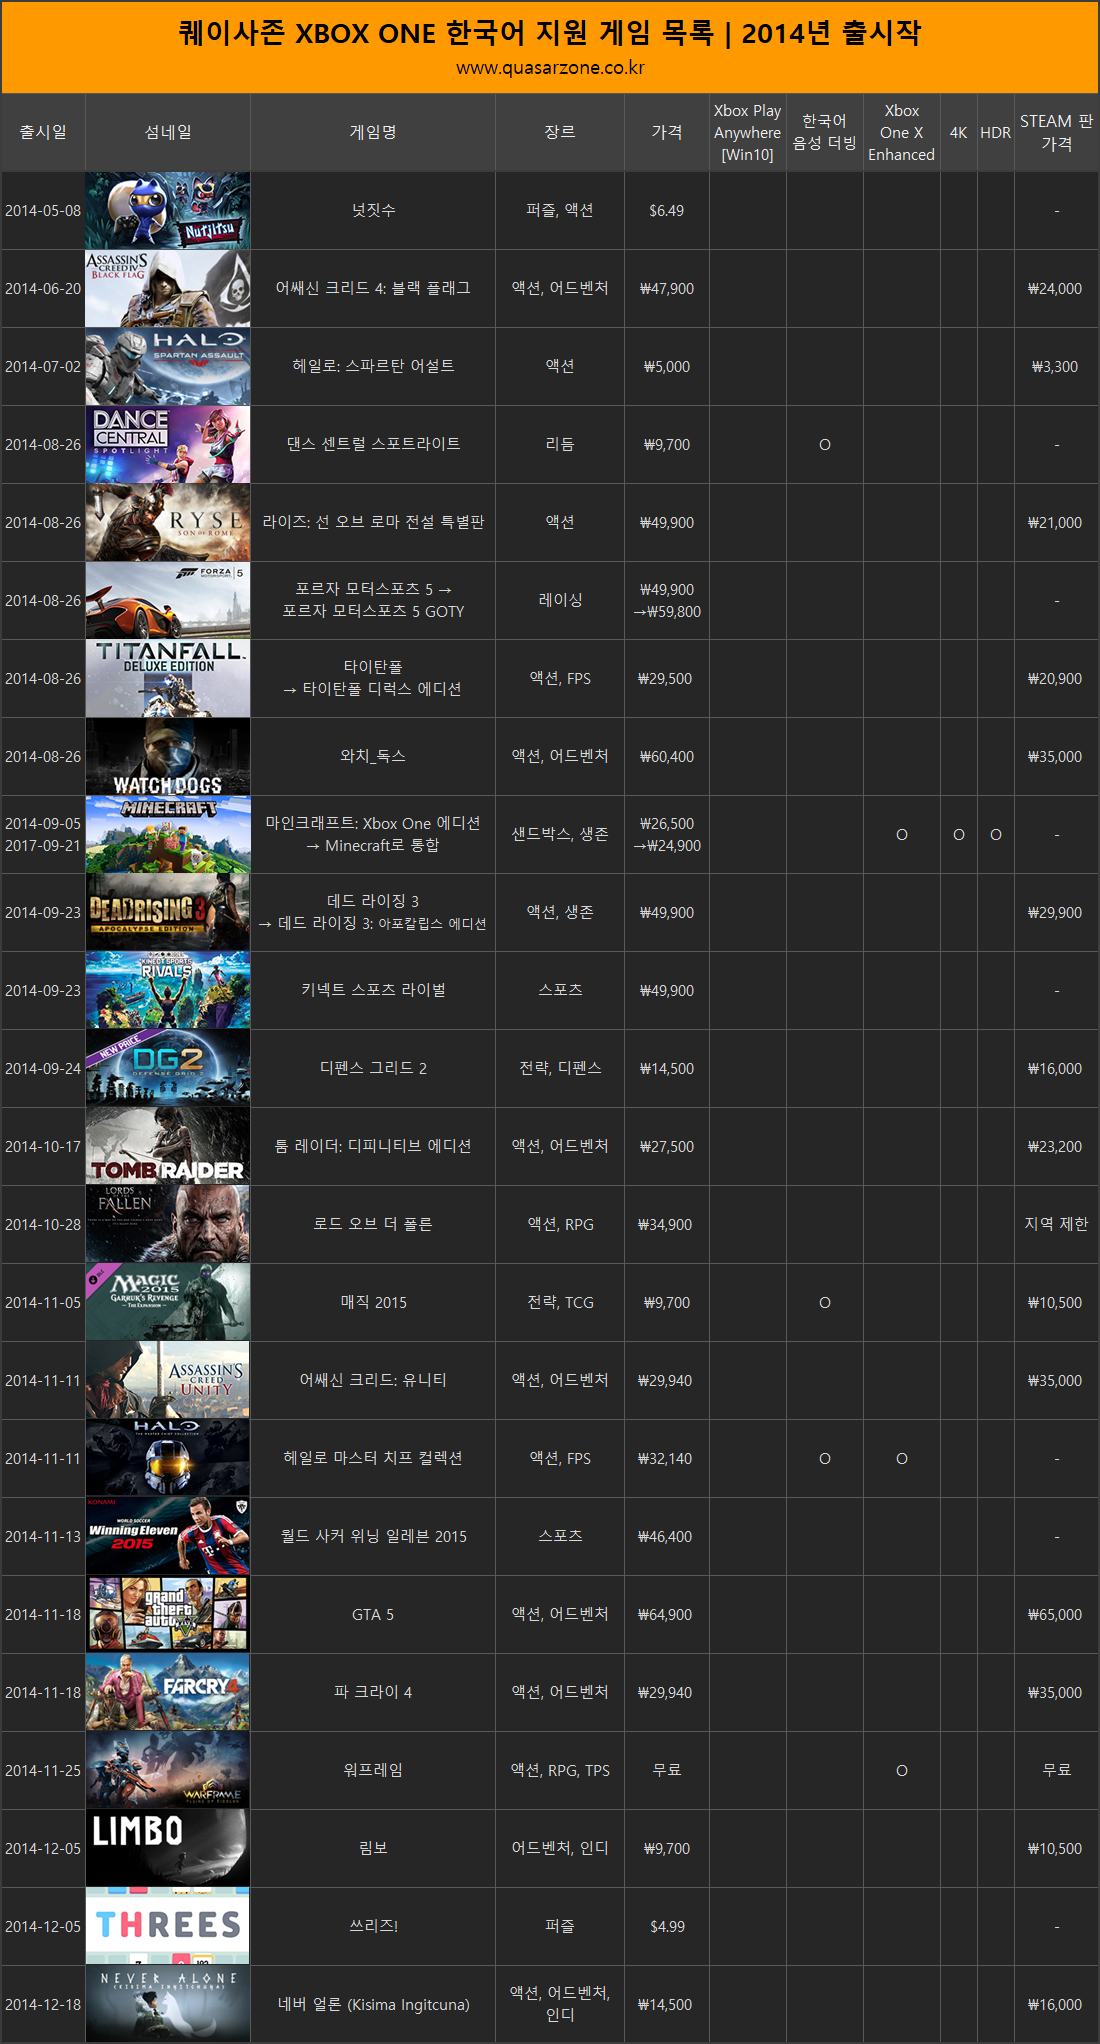Click genre cell 샌드박스, 생존
This screenshot has width=1100, height=2044.
coord(560,835)
